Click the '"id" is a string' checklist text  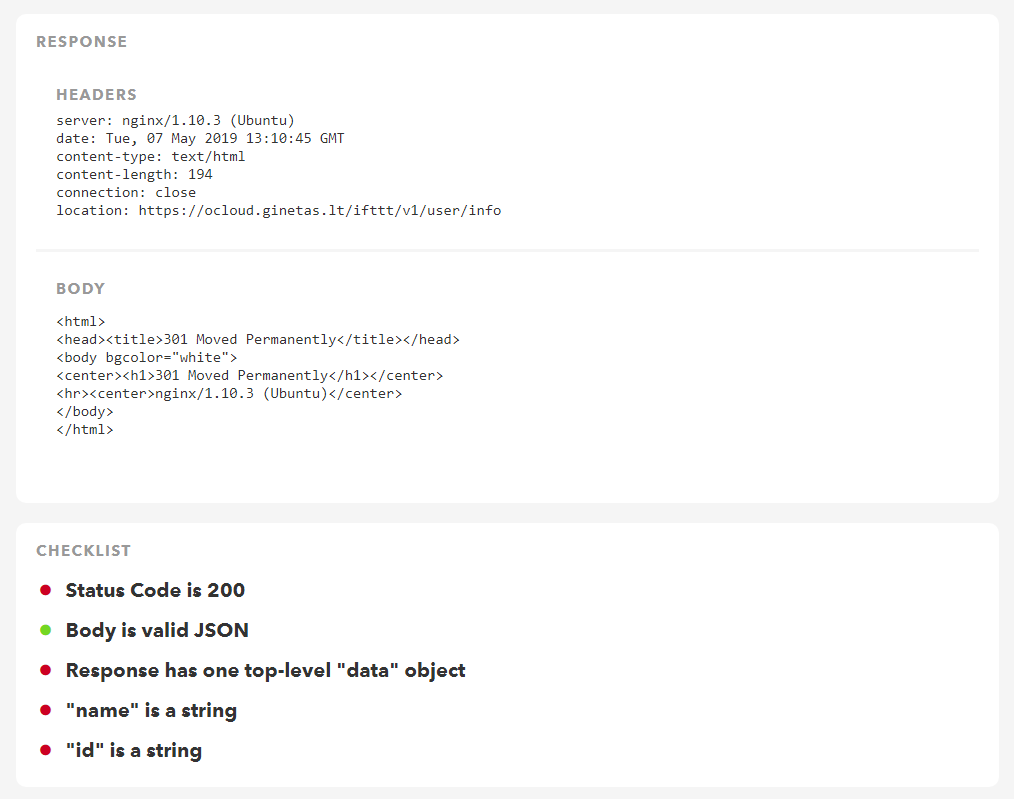coord(134,751)
